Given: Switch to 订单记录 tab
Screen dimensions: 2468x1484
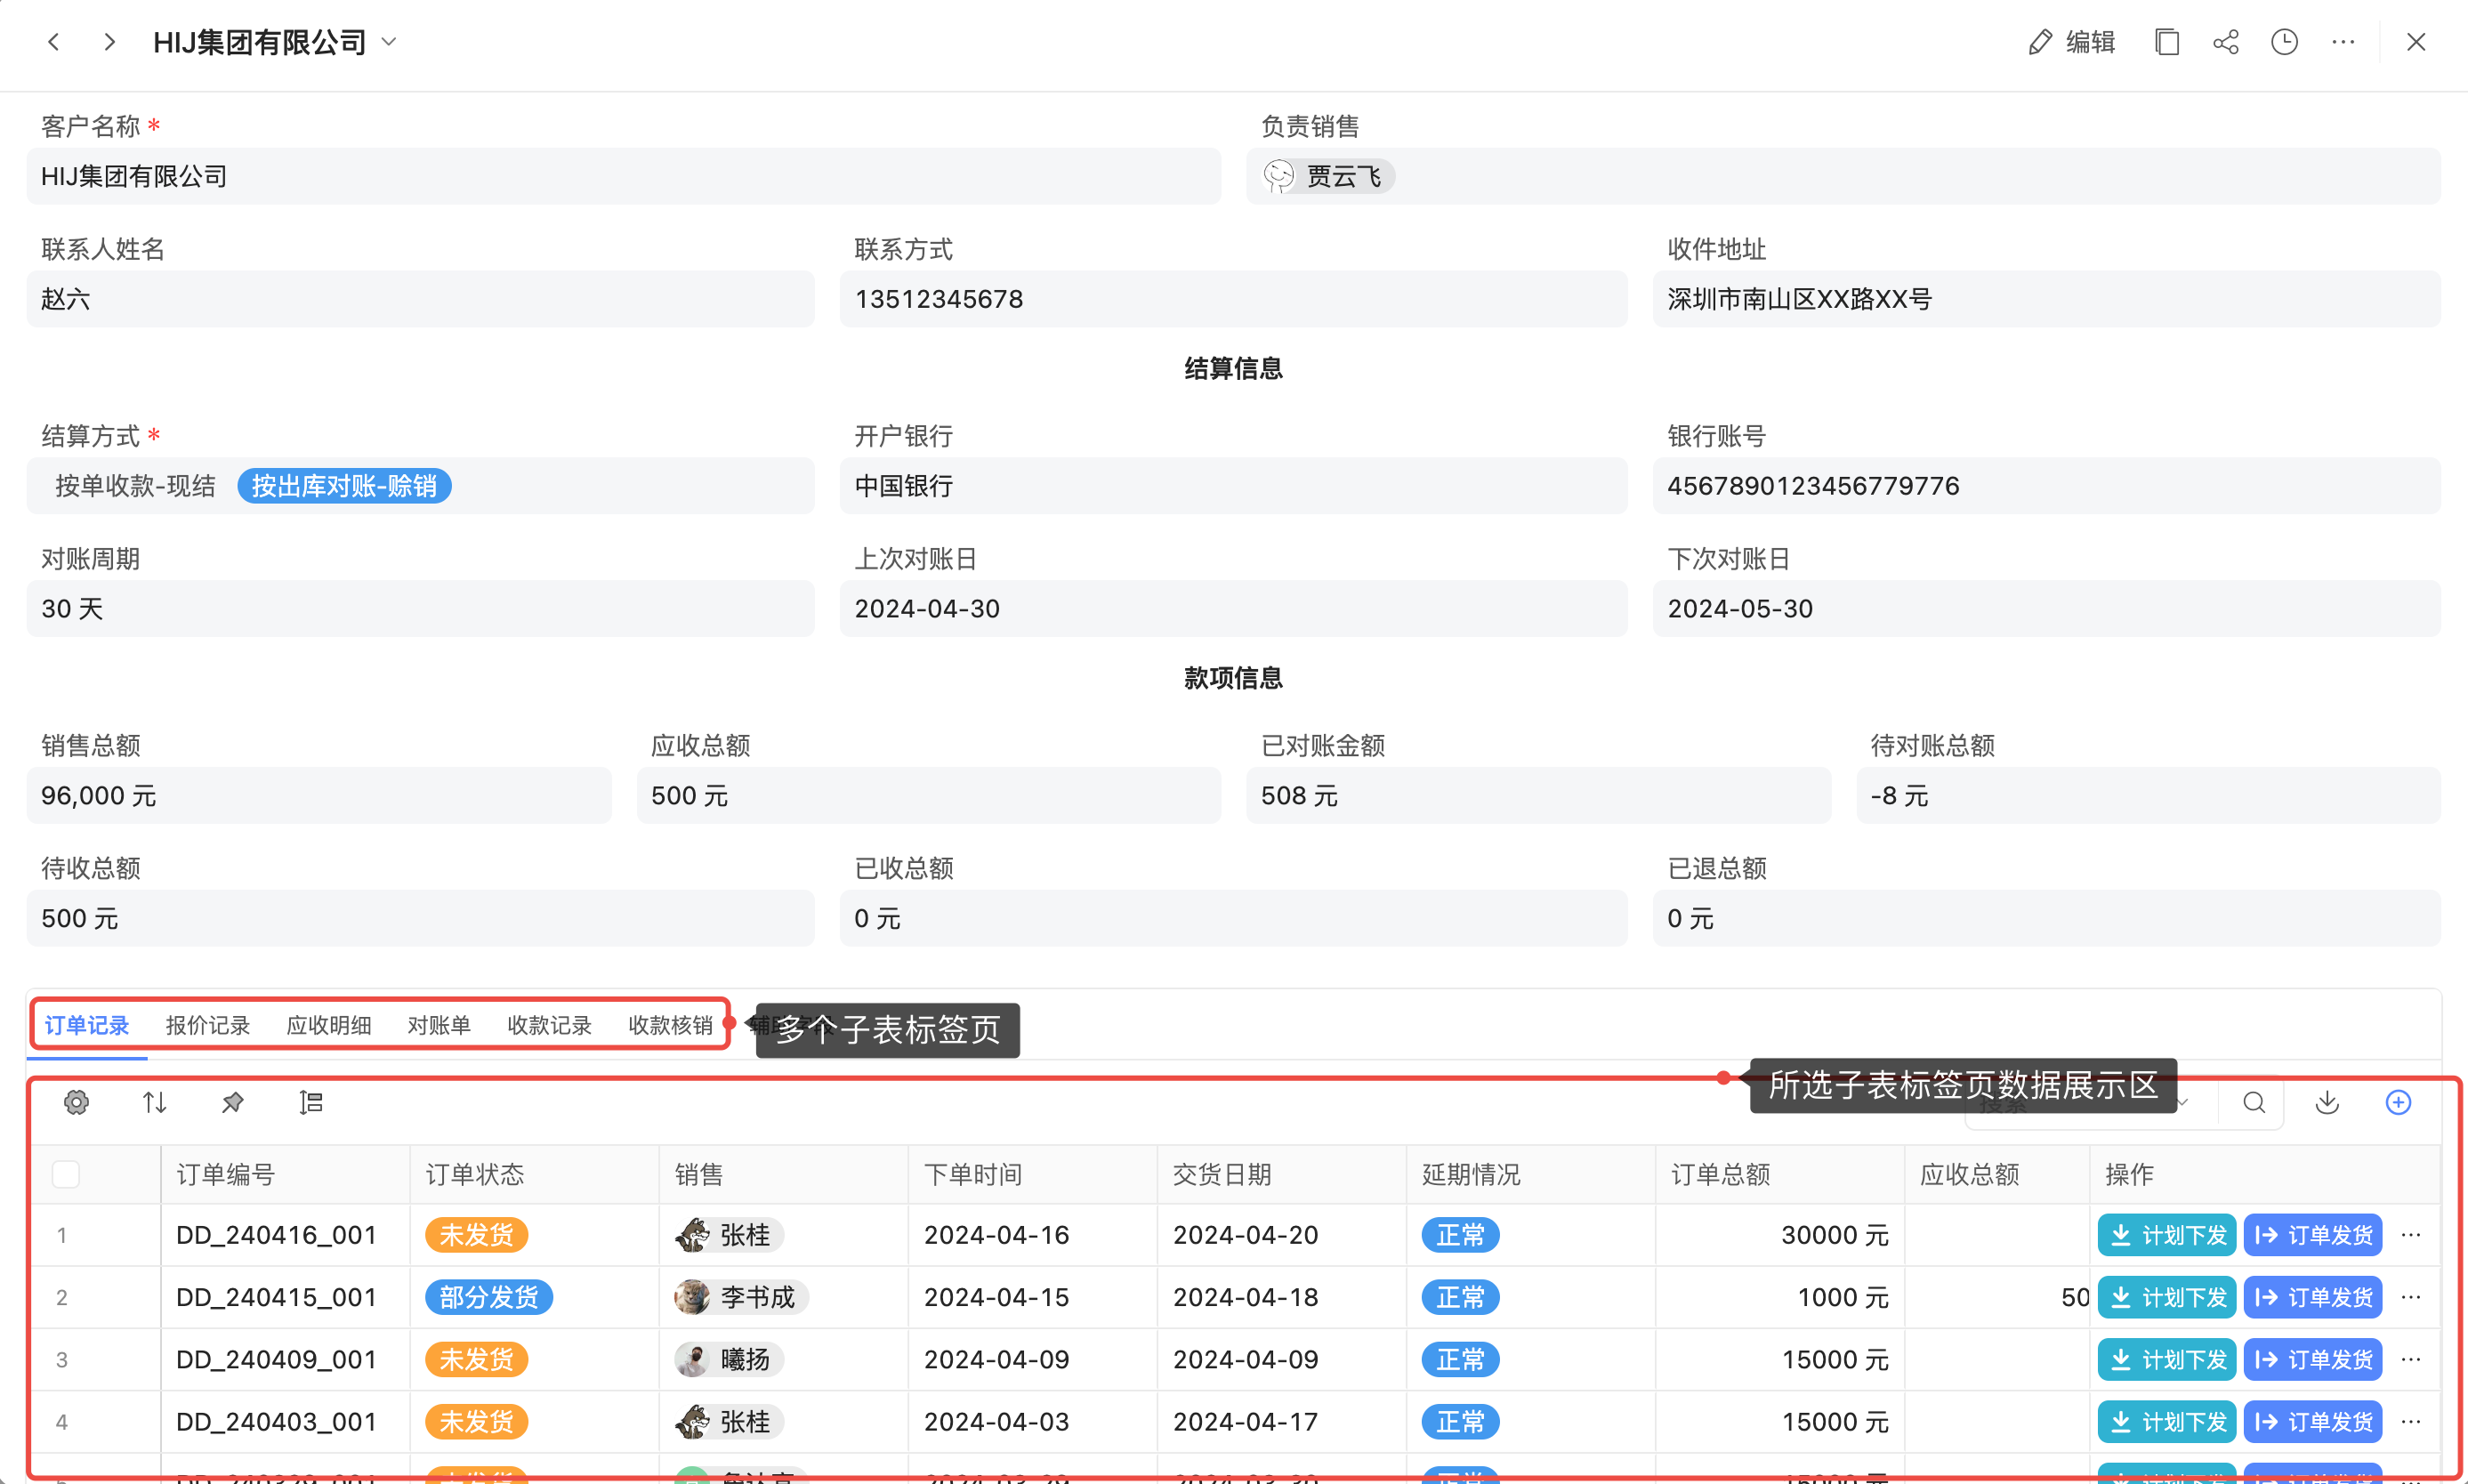Looking at the screenshot, I should click(x=87, y=1025).
